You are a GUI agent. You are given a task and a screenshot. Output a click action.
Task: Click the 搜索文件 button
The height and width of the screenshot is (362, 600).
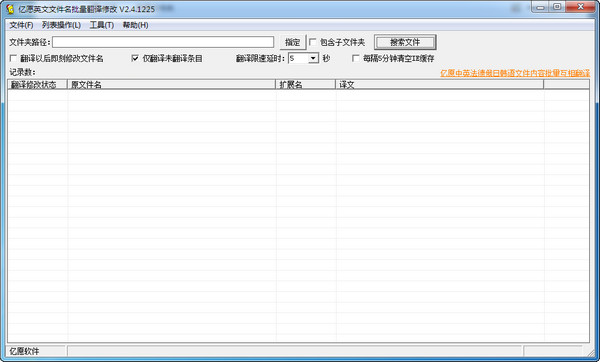click(x=405, y=42)
